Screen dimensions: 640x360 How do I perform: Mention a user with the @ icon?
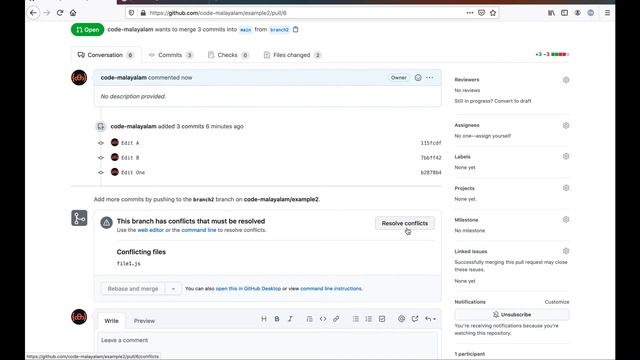click(402, 319)
